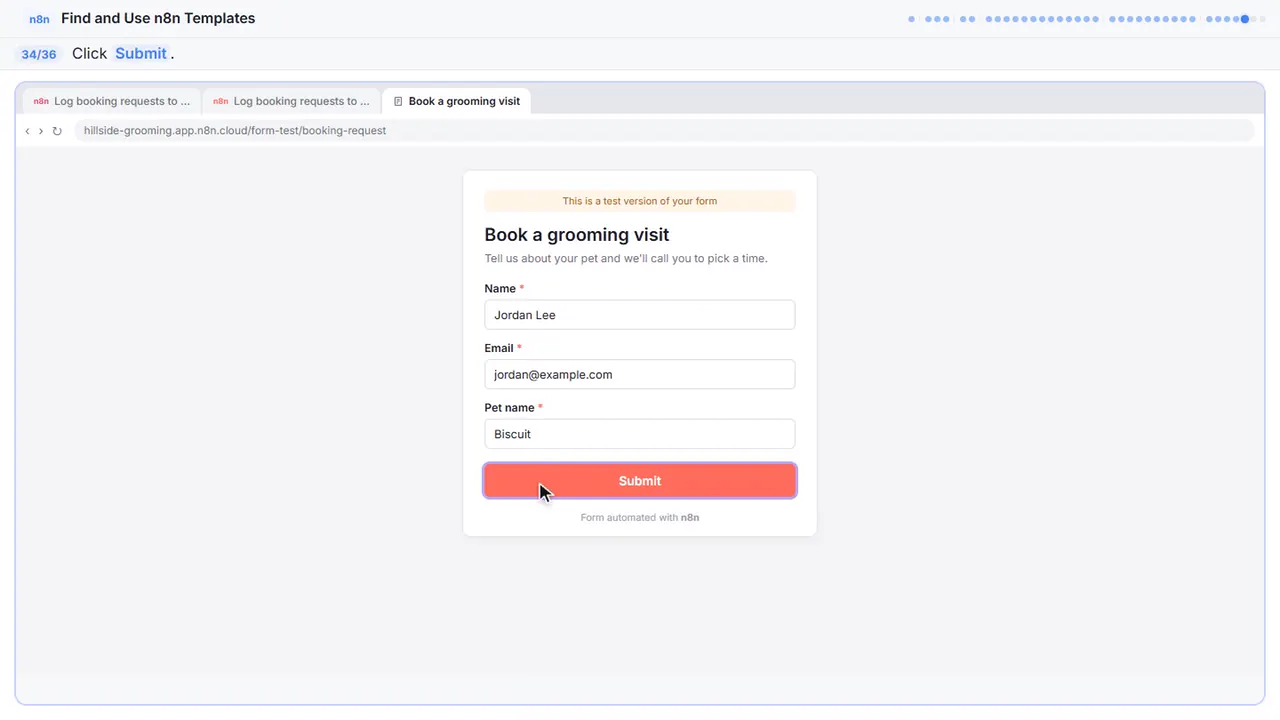Click the title Find and Use n8n Templates

(x=158, y=18)
